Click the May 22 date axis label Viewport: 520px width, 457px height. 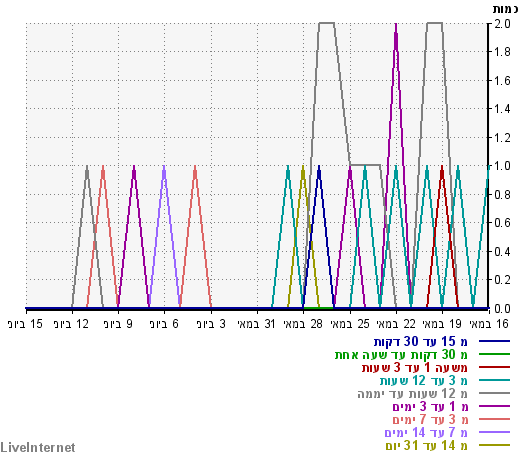click(396, 324)
